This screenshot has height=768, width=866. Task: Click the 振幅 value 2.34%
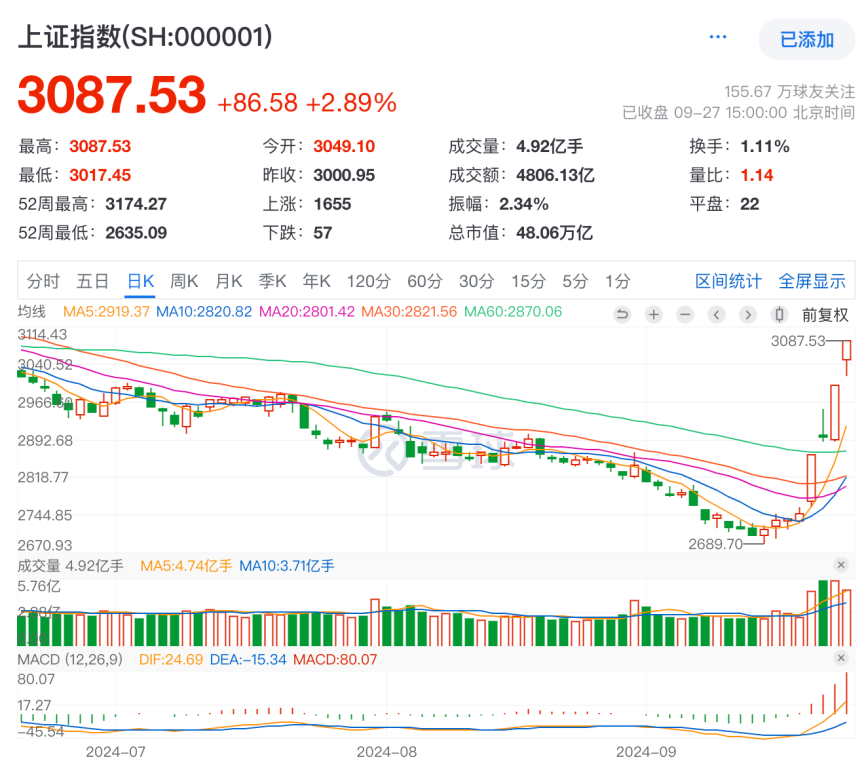524,204
